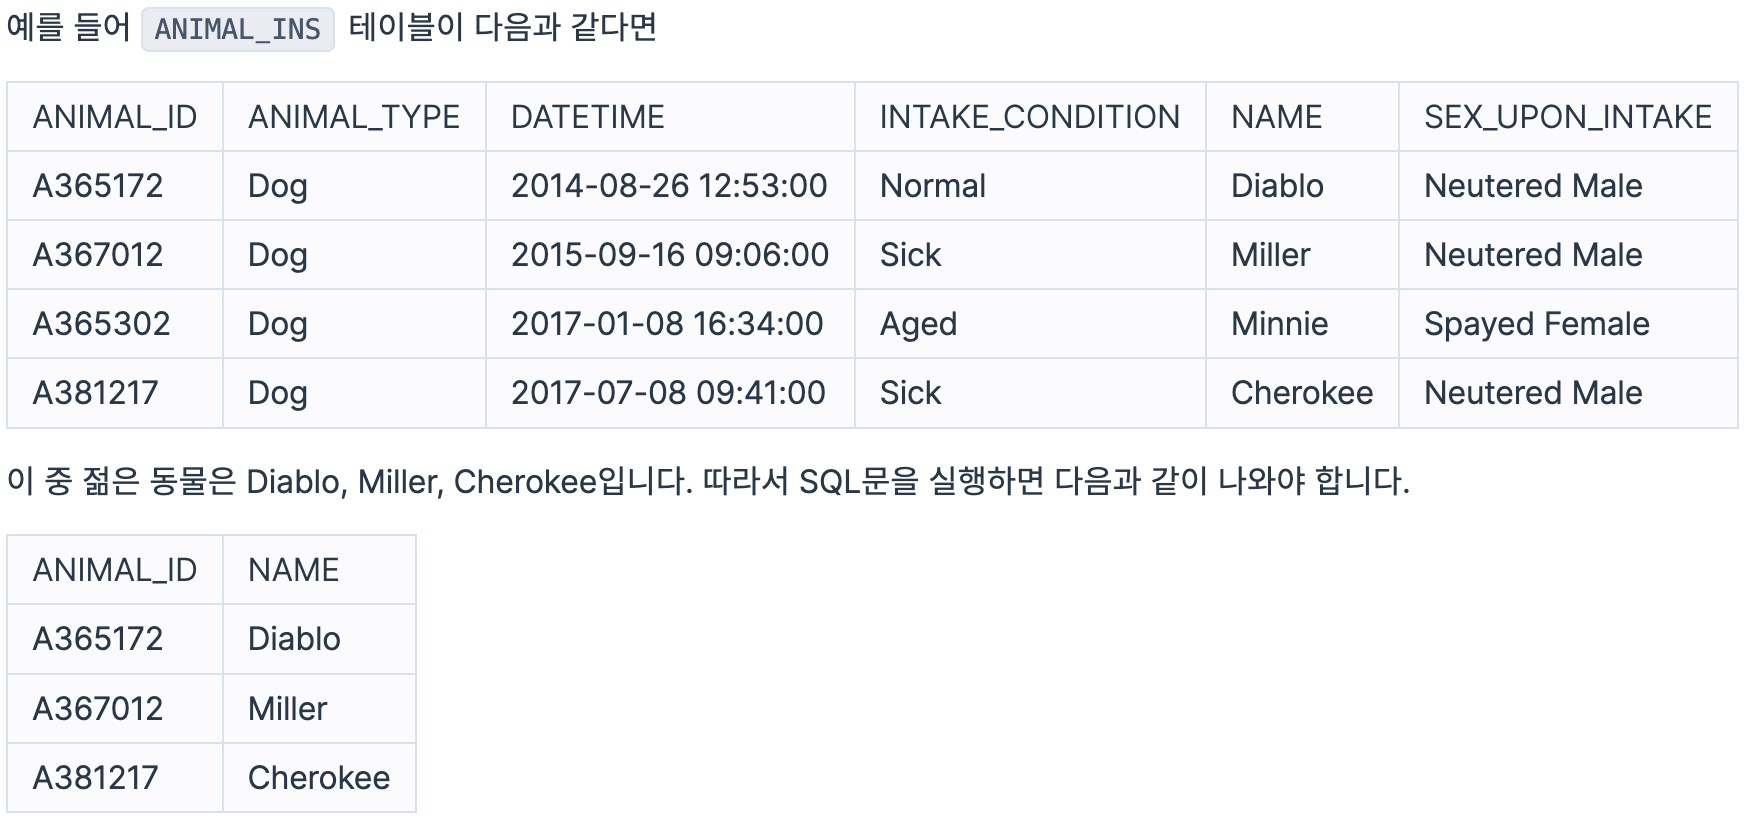Click the Diablo name cell in first table
This screenshot has height=826, width=1752.
point(1302,186)
